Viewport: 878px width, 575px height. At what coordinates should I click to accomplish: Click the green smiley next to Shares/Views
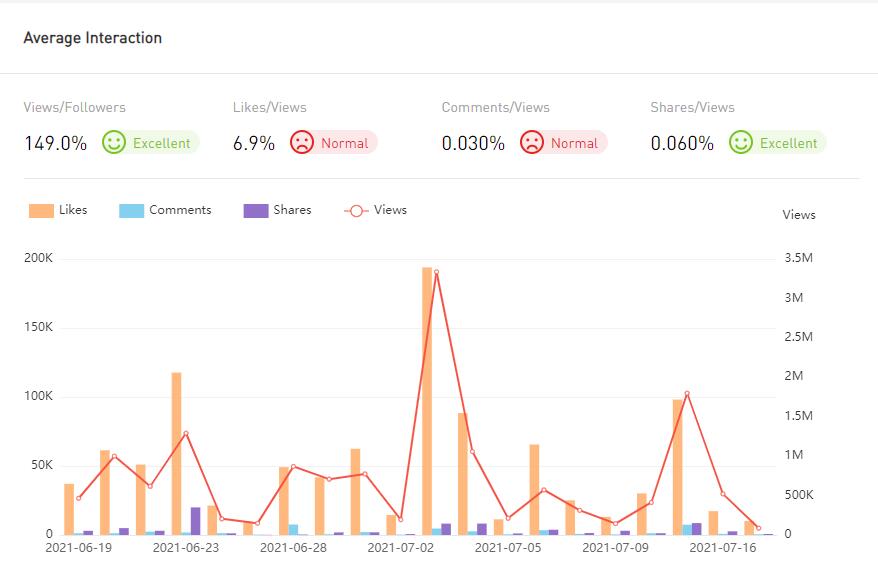741,143
